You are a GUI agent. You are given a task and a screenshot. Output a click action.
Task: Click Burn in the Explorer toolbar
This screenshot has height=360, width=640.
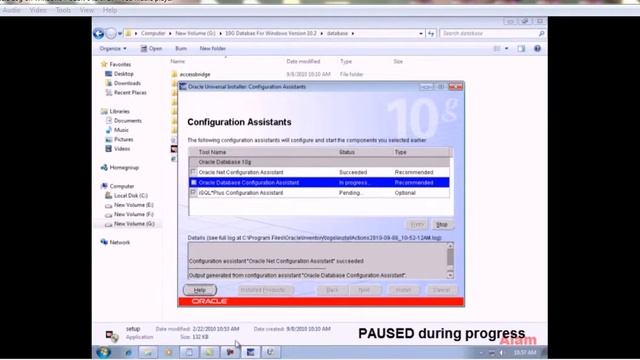[181, 49]
